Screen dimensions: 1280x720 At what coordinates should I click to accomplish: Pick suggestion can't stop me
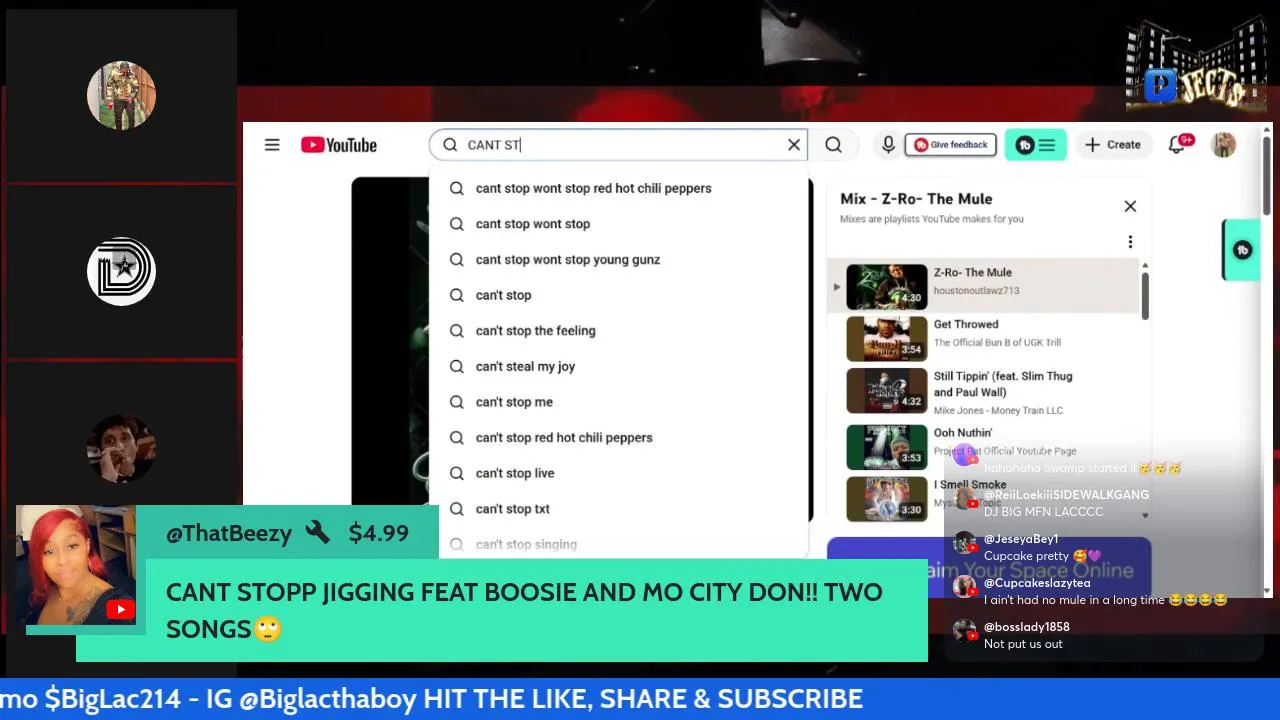click(x=618, y=402)
